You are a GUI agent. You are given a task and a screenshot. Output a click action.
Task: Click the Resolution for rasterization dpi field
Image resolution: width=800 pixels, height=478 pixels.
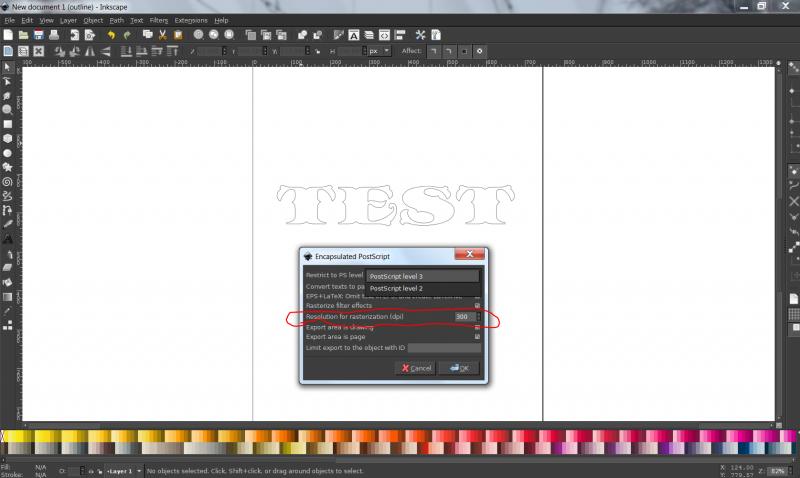464,316
